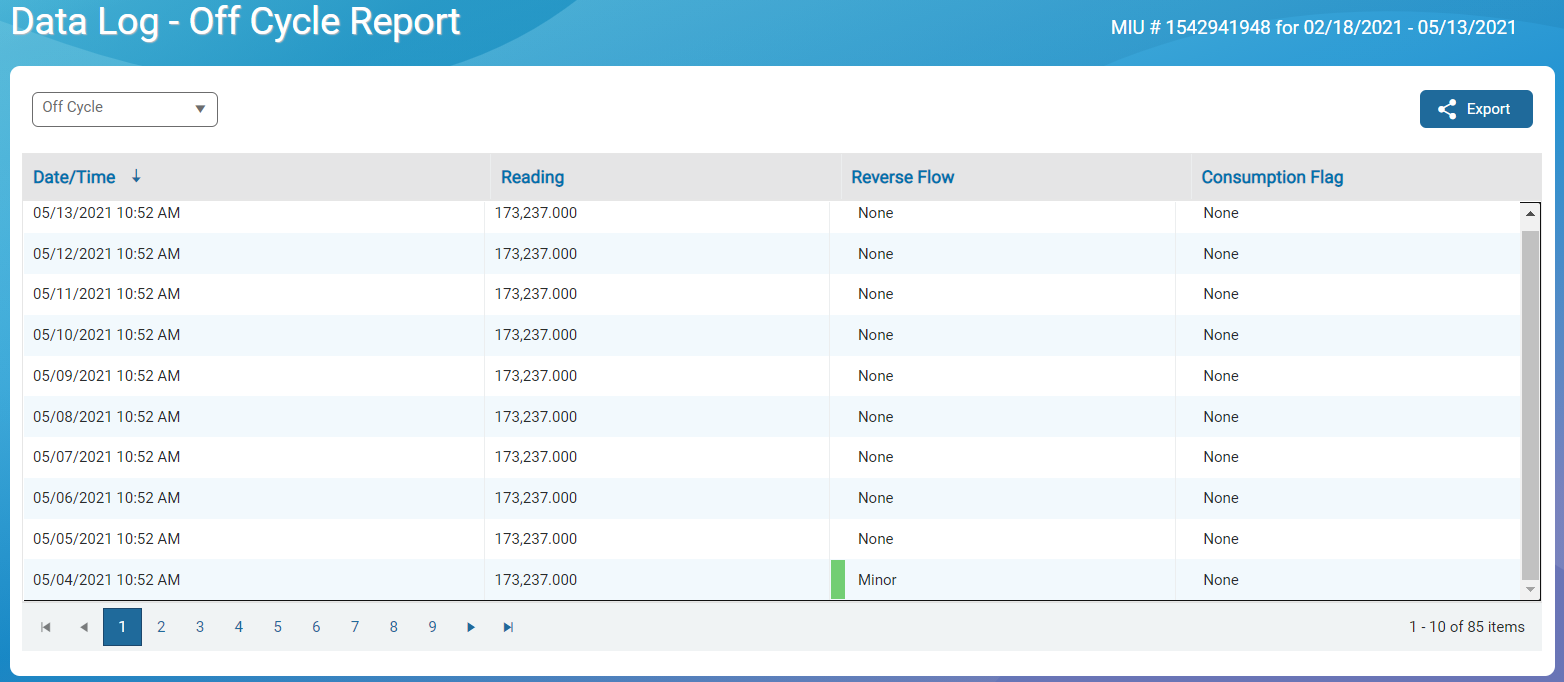Select the top row dated 05/13/2021
This screenshot has height=682, width=1564.
pos(400,212)
